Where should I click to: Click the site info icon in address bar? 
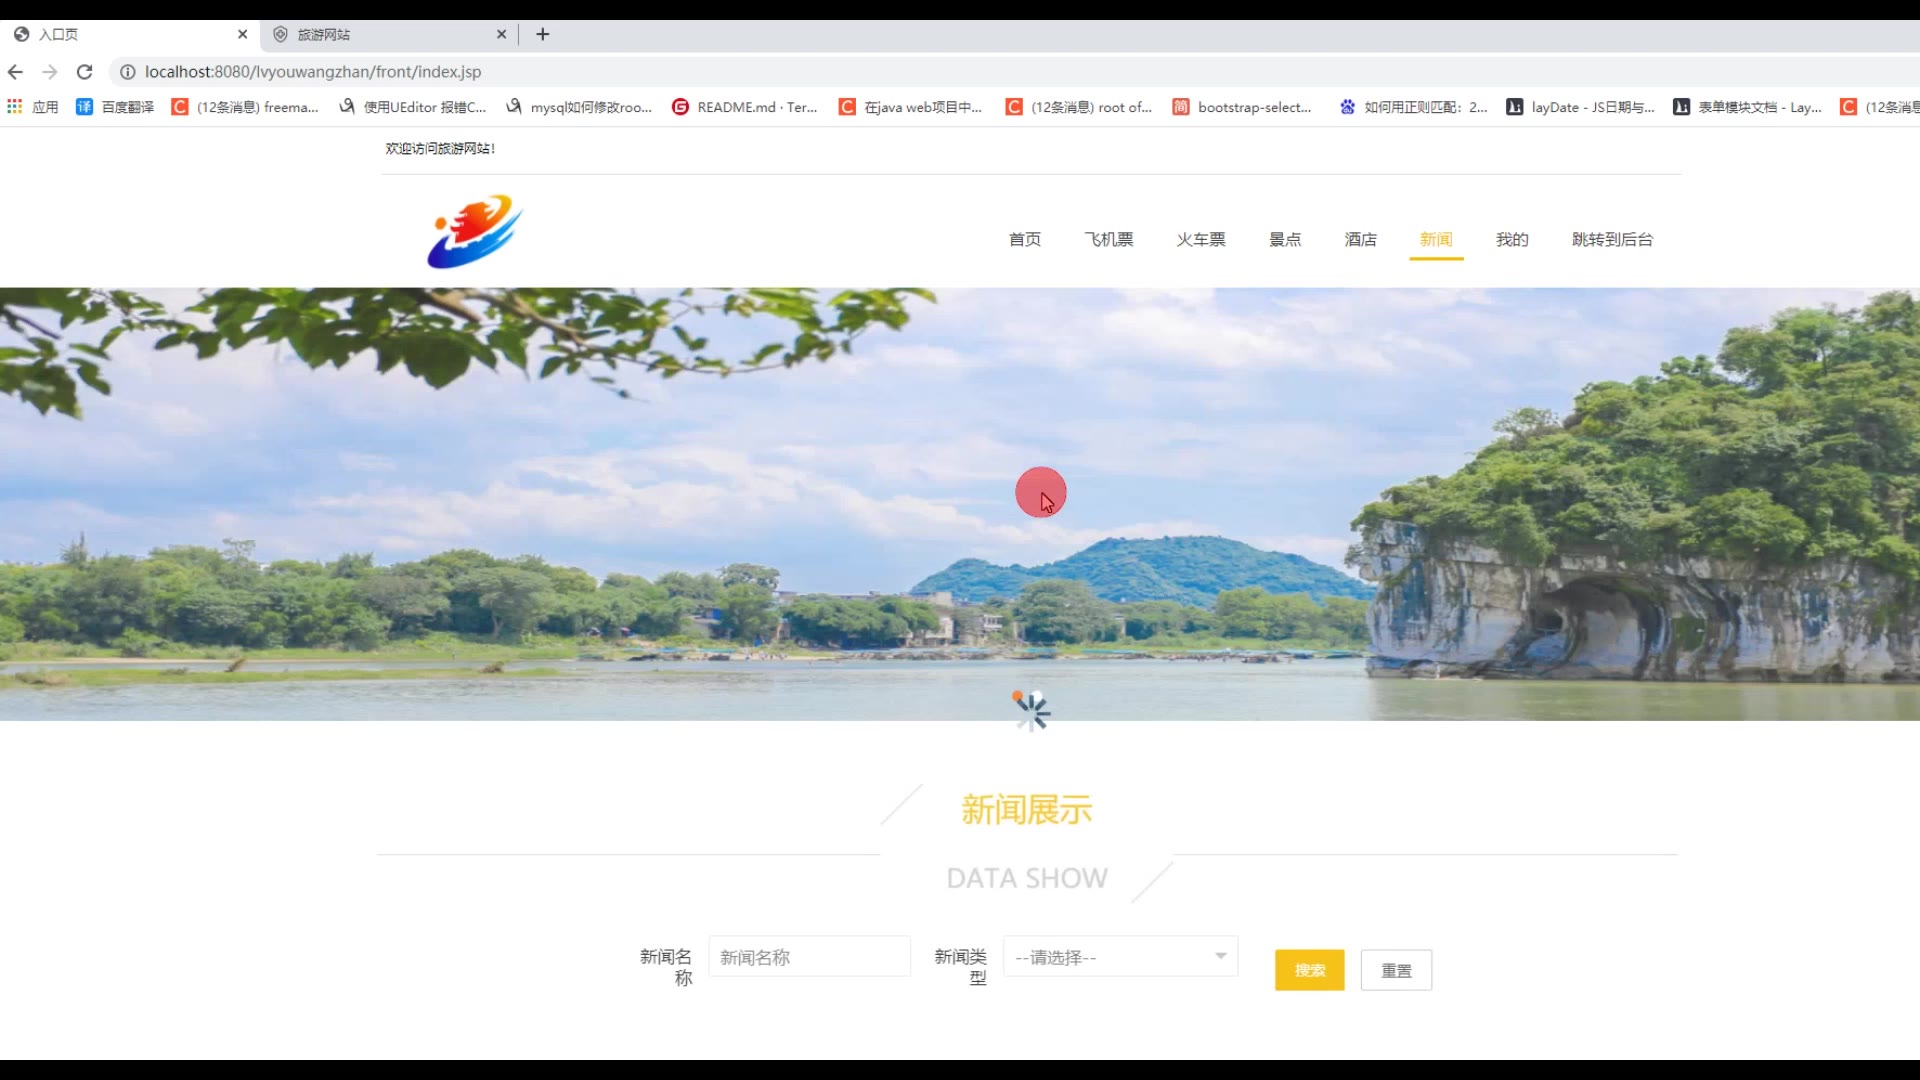tap(127, 72)
